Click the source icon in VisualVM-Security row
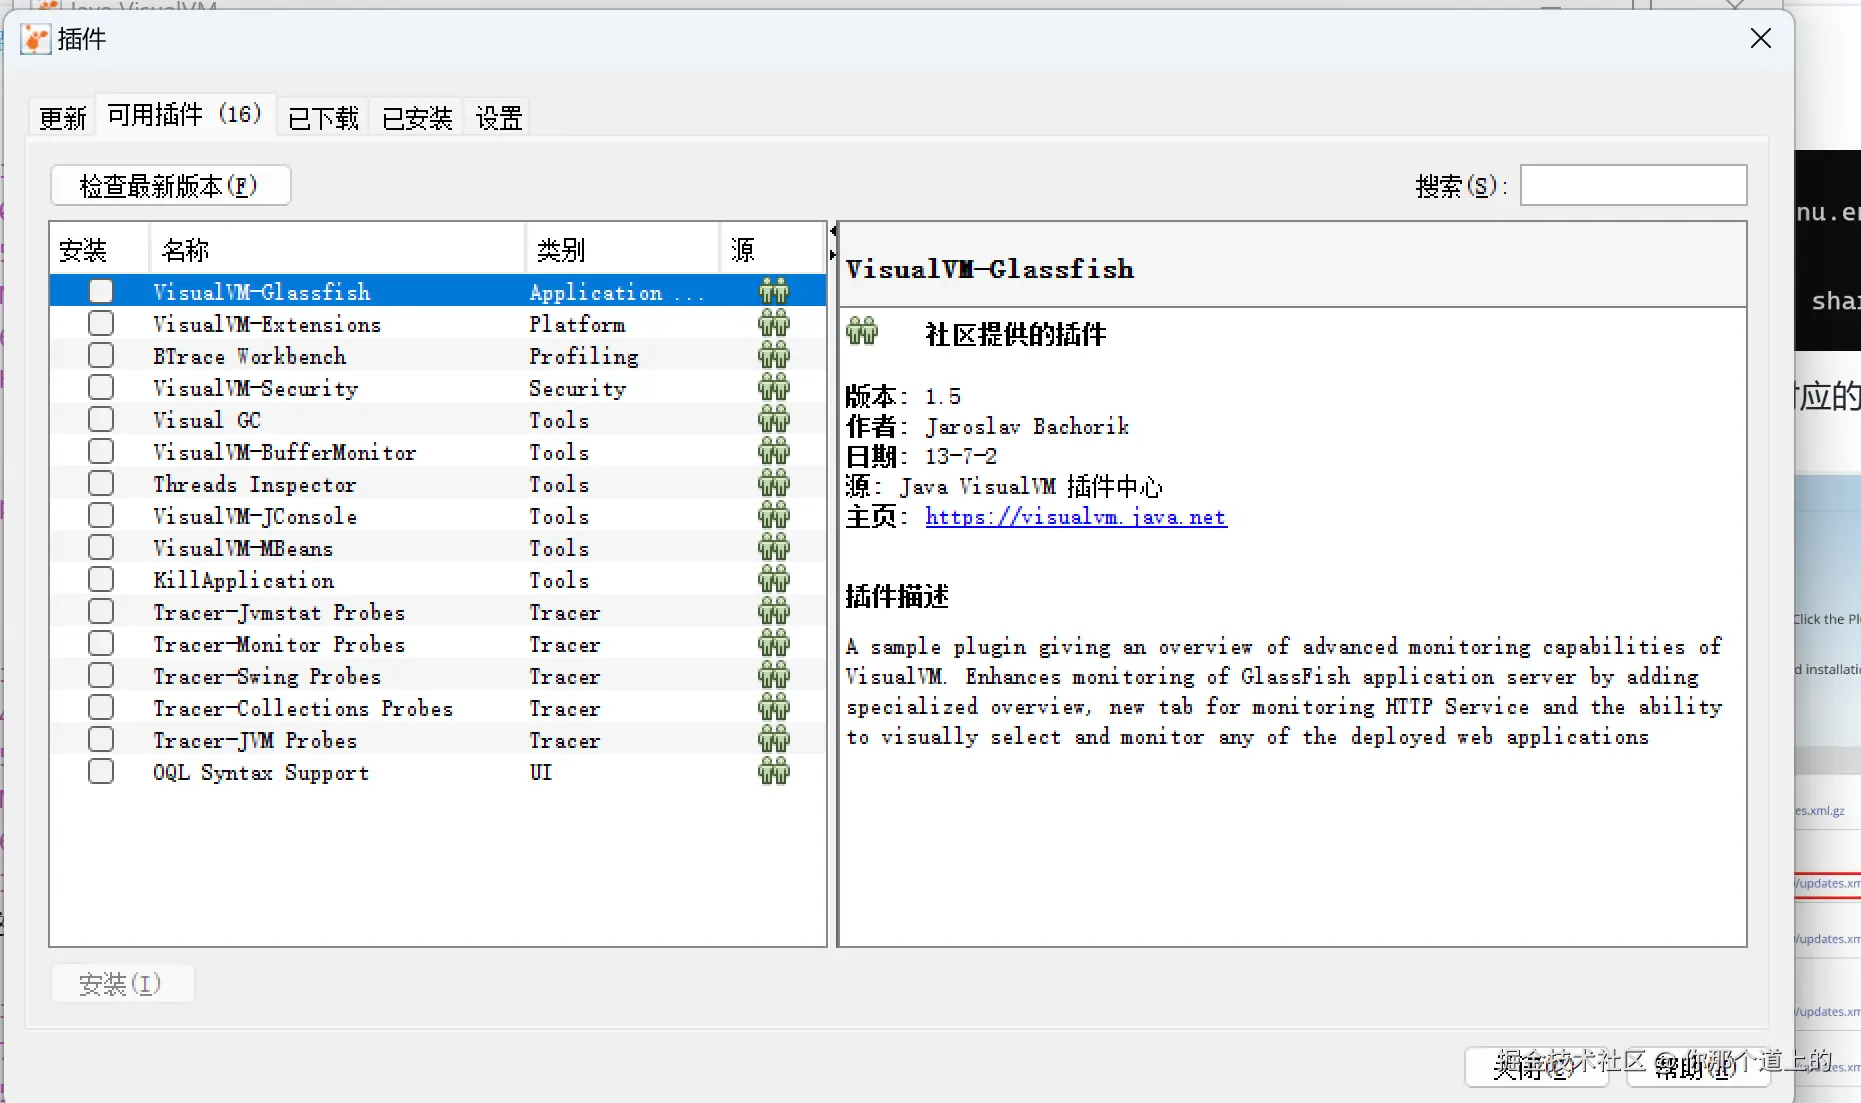Viewport: 1861px width, 1103px height. 774,387
